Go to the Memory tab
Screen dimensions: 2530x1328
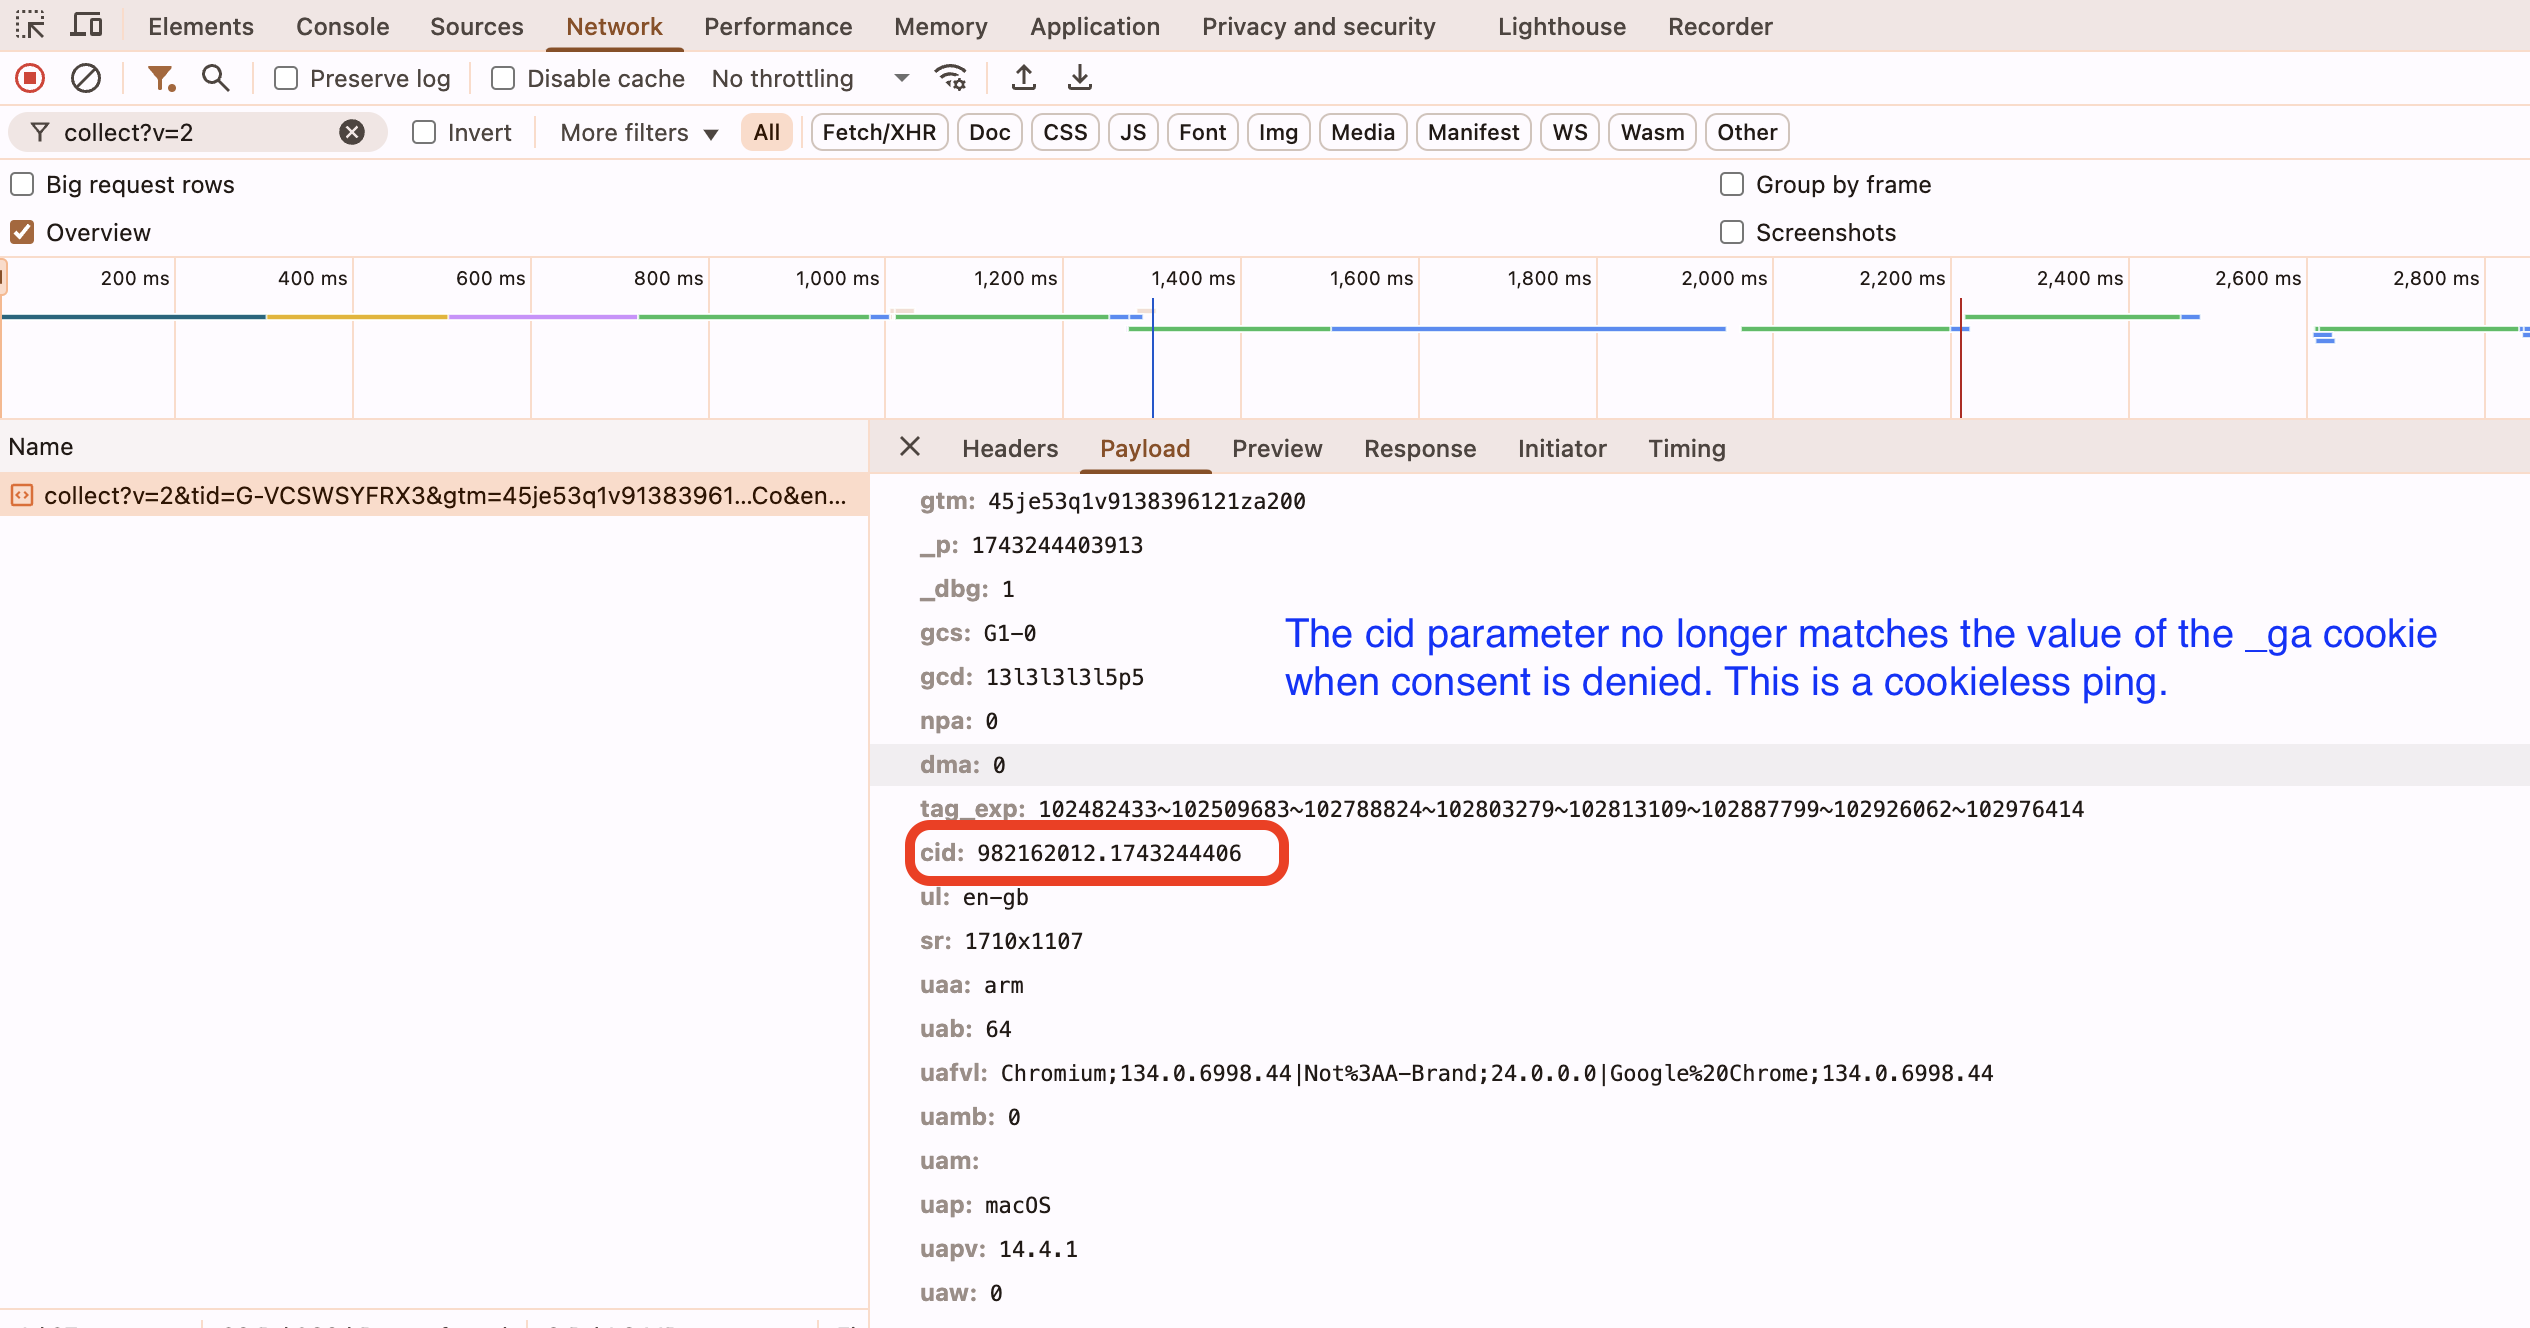tap(941, 26)
